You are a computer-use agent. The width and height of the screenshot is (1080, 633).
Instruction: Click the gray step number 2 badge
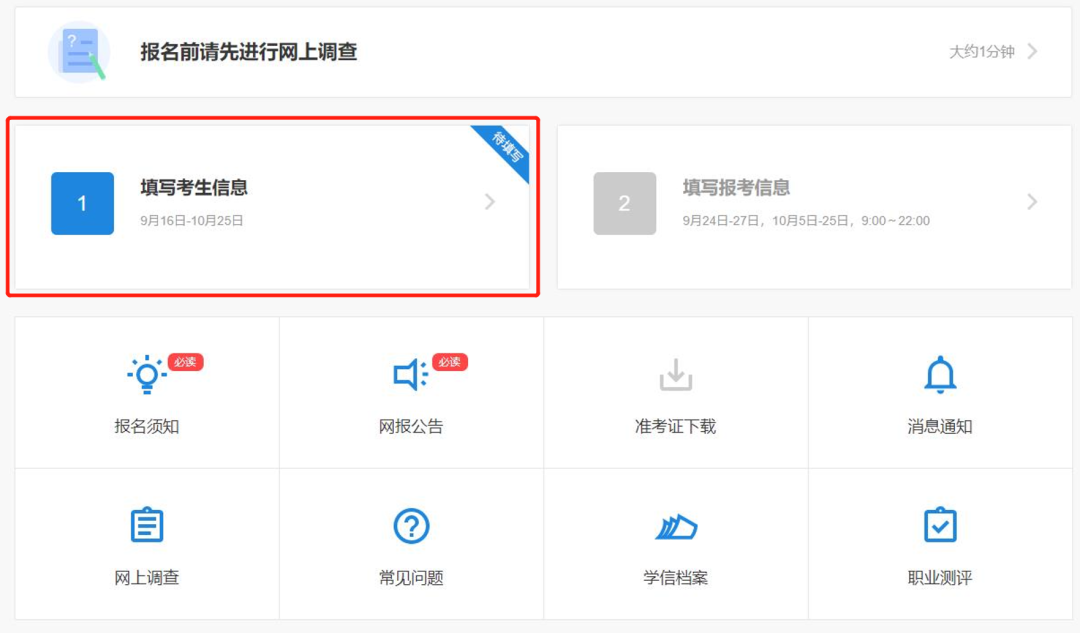pyautogui.click(x=625, y=203)
